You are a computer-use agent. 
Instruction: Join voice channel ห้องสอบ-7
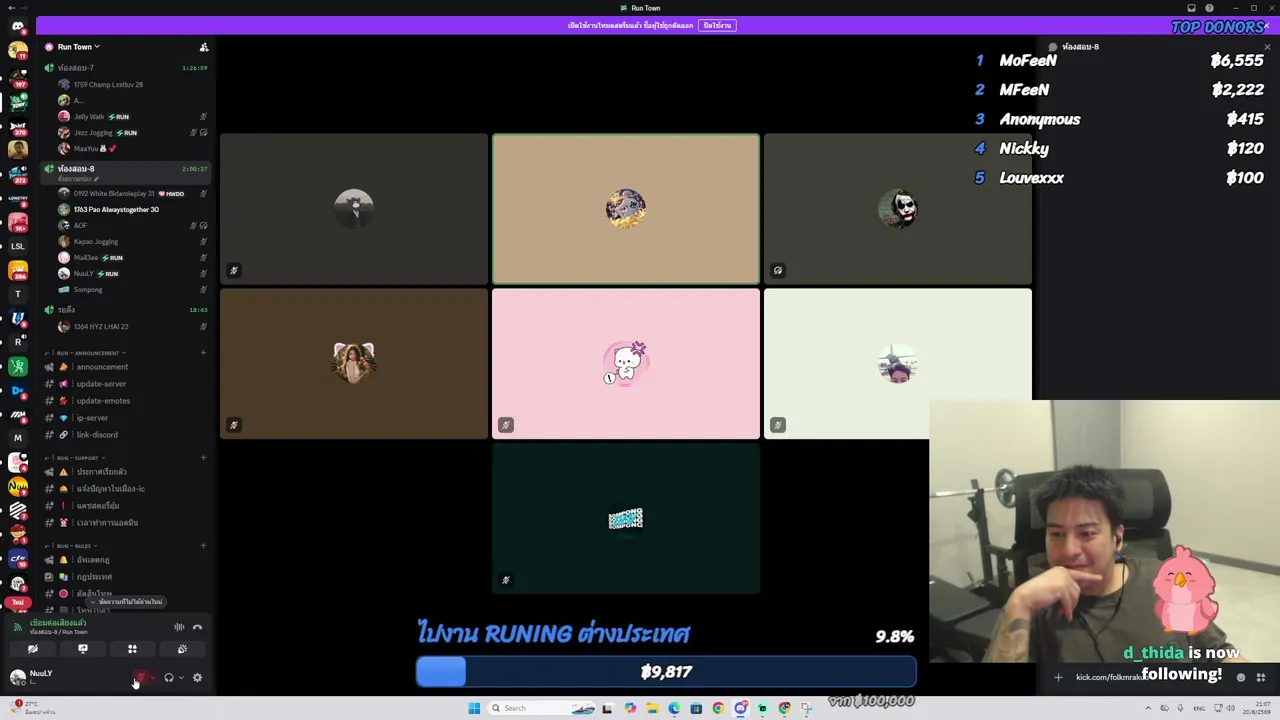125,68
